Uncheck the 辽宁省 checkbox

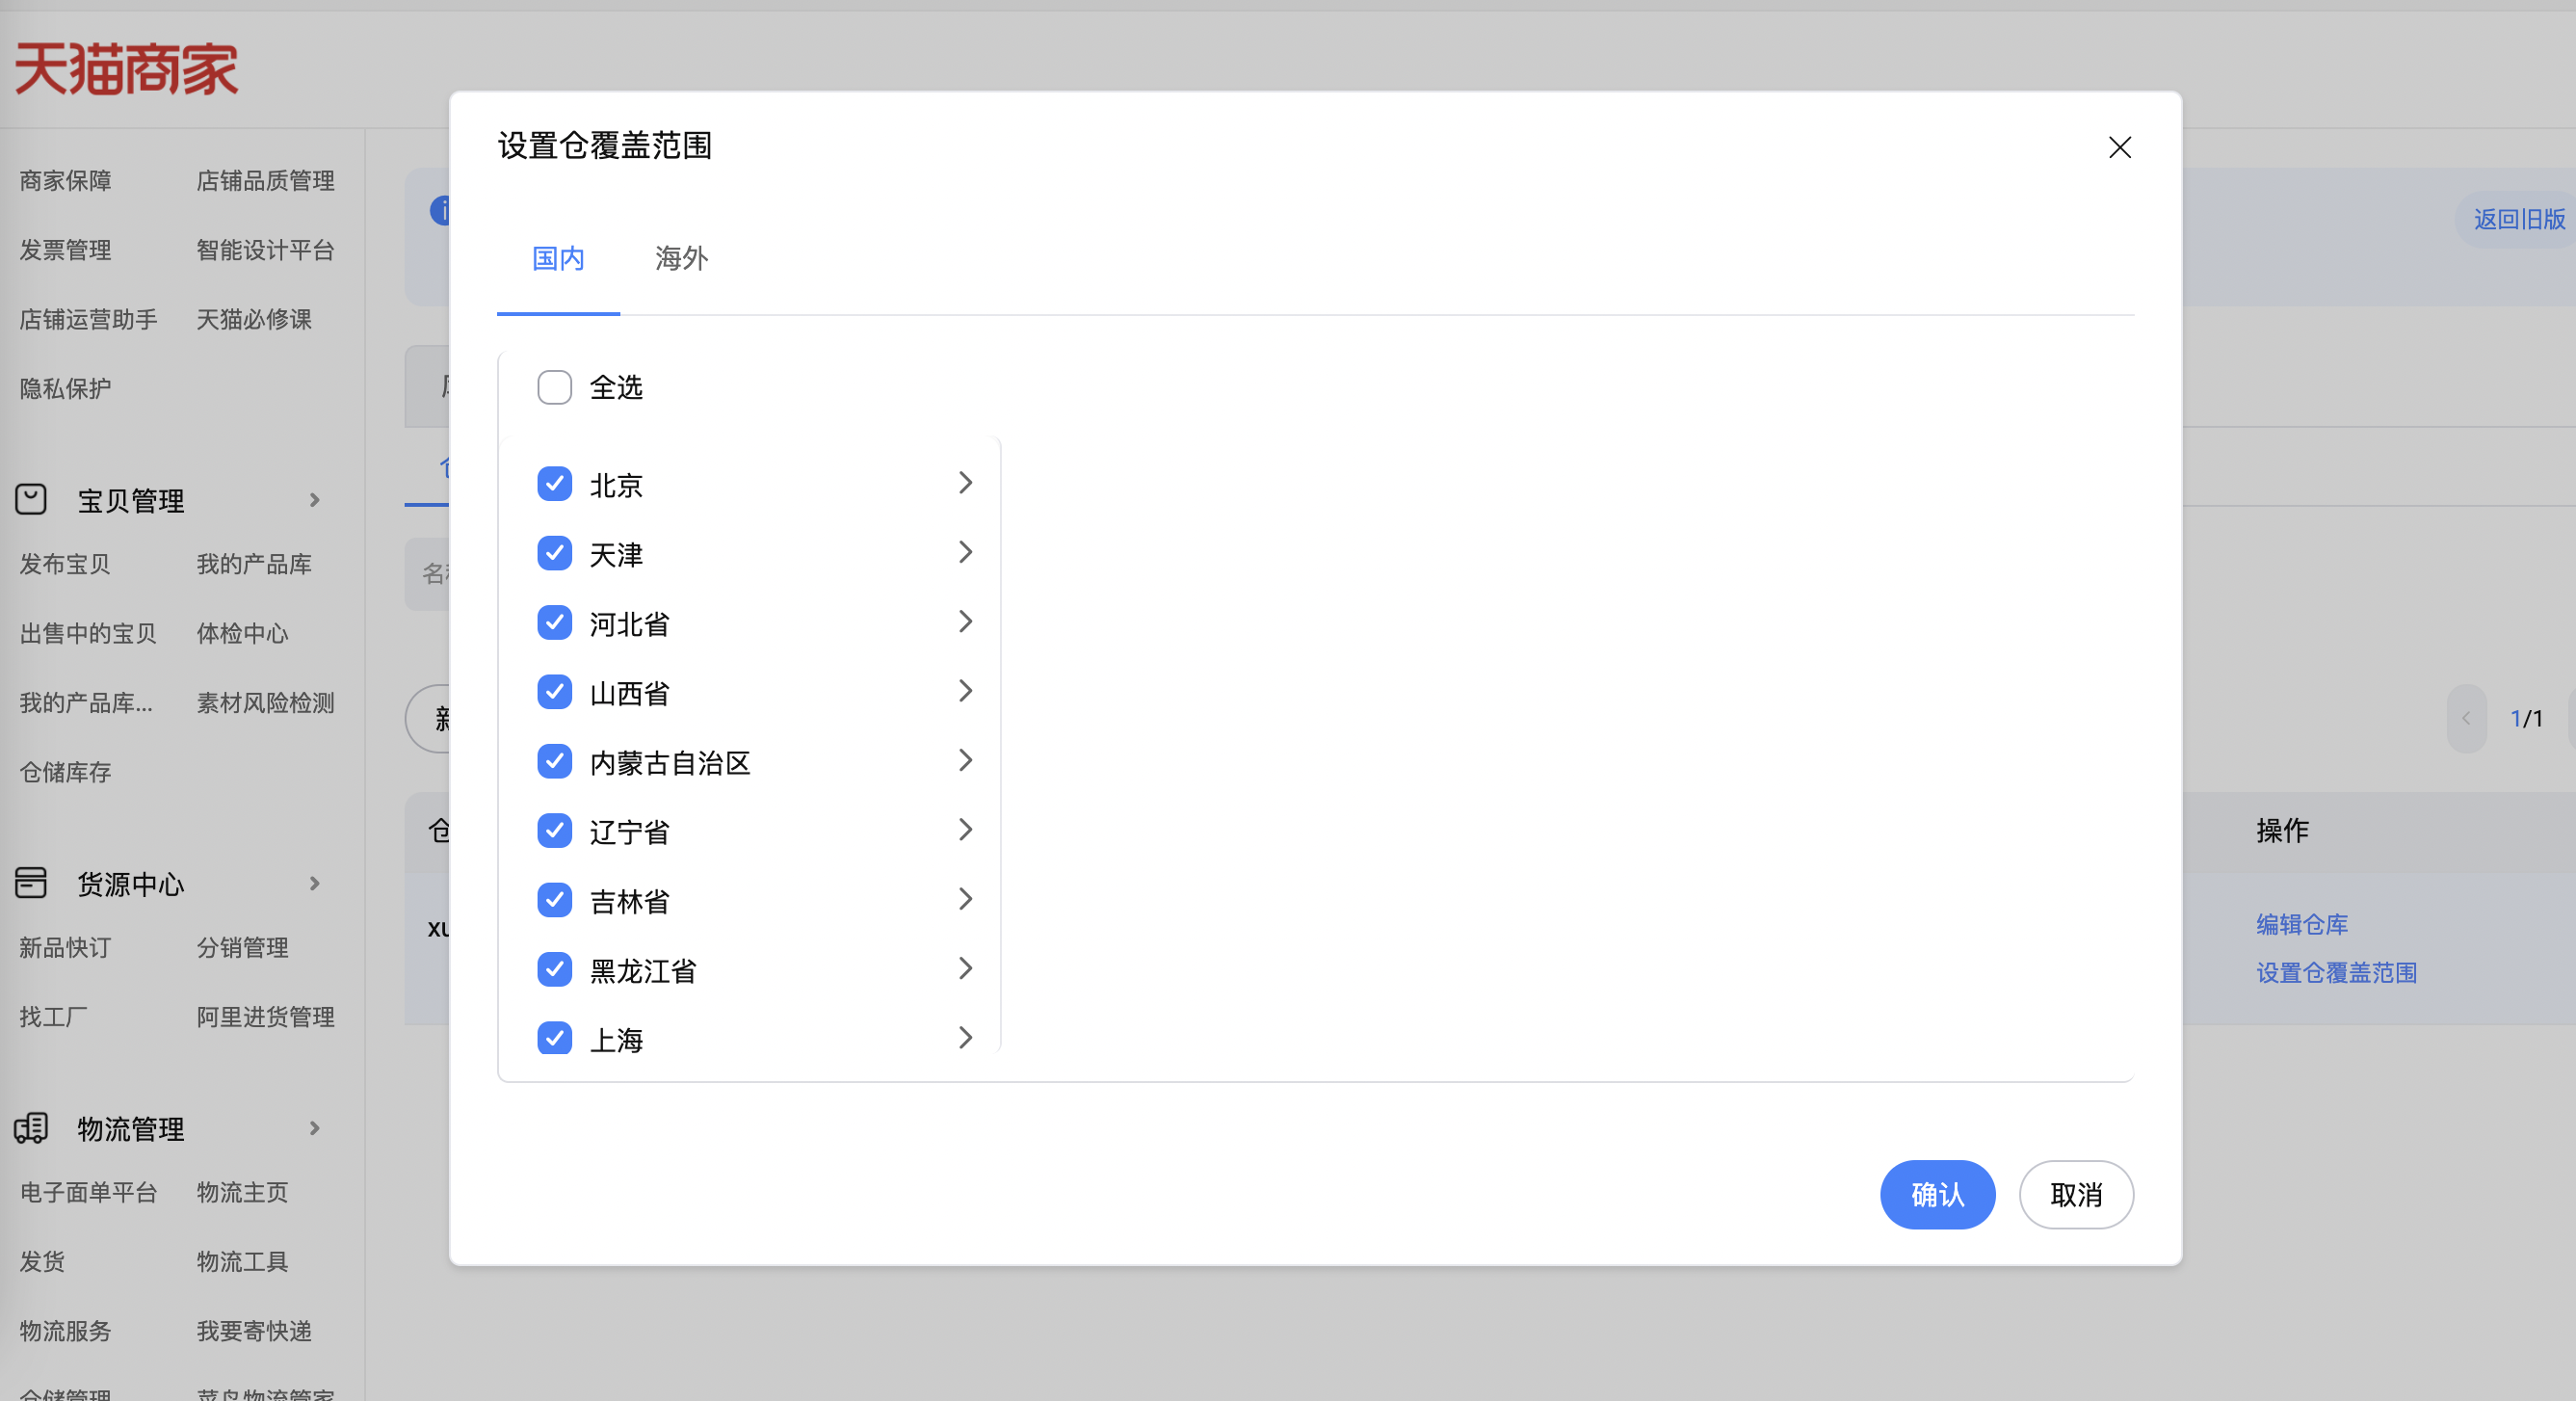coord(554,830)
